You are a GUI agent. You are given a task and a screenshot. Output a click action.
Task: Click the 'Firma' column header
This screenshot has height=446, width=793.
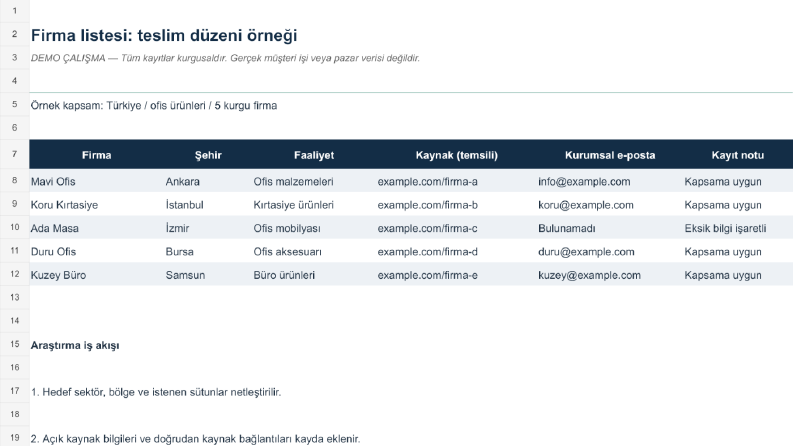point(97,155)
